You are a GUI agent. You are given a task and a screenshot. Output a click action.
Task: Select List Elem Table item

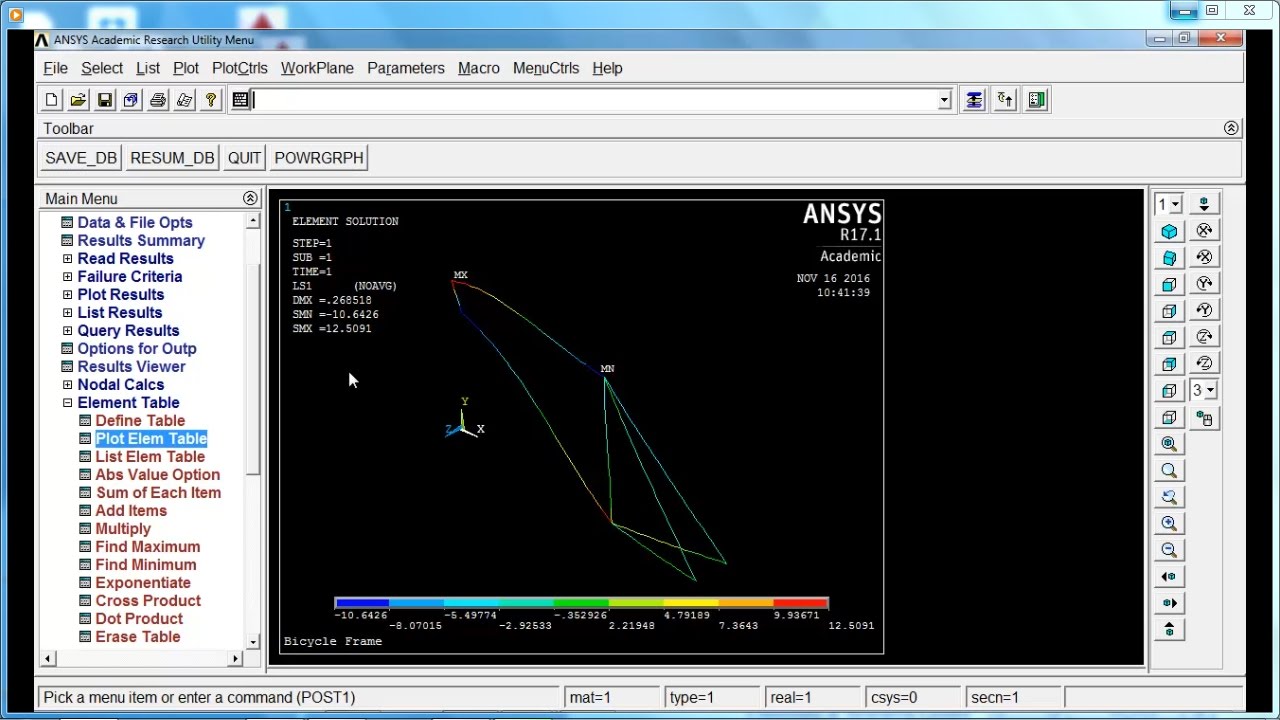click(x=150, y=457)
